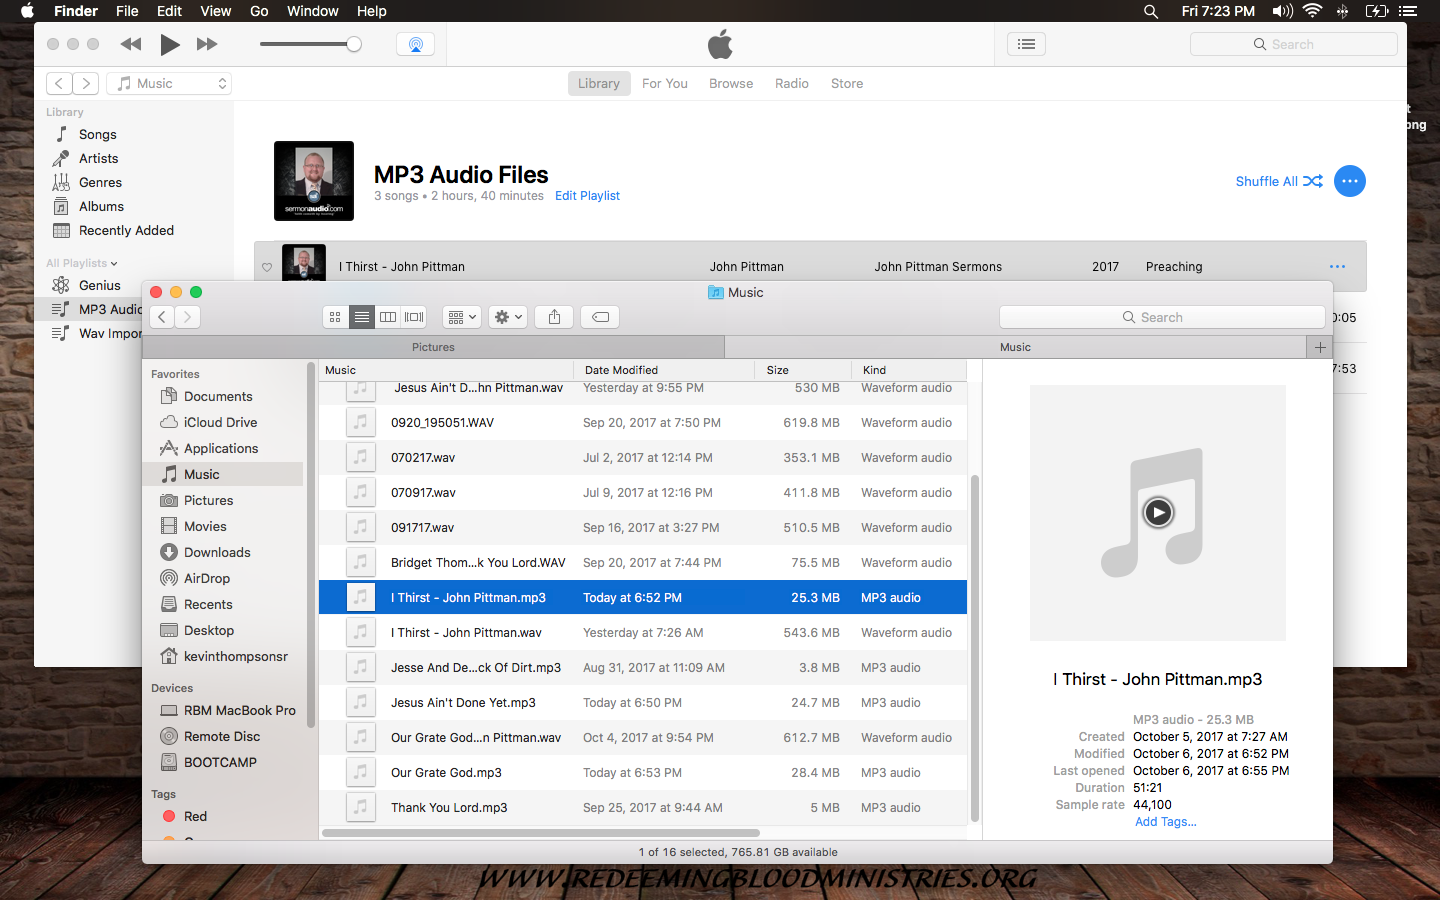Viewport: 1440px width, 900px height.
Task: Go back in iTunes navigation
Action: (x=60, y=83)
